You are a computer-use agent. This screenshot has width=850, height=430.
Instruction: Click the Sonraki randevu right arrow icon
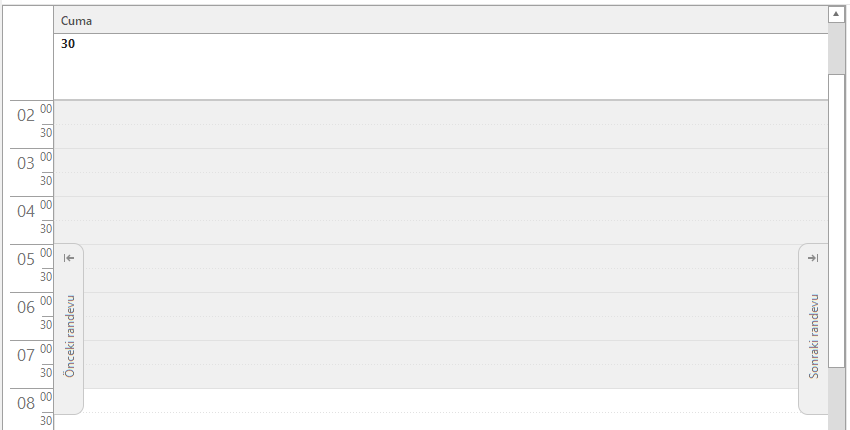tap(813, 258)
